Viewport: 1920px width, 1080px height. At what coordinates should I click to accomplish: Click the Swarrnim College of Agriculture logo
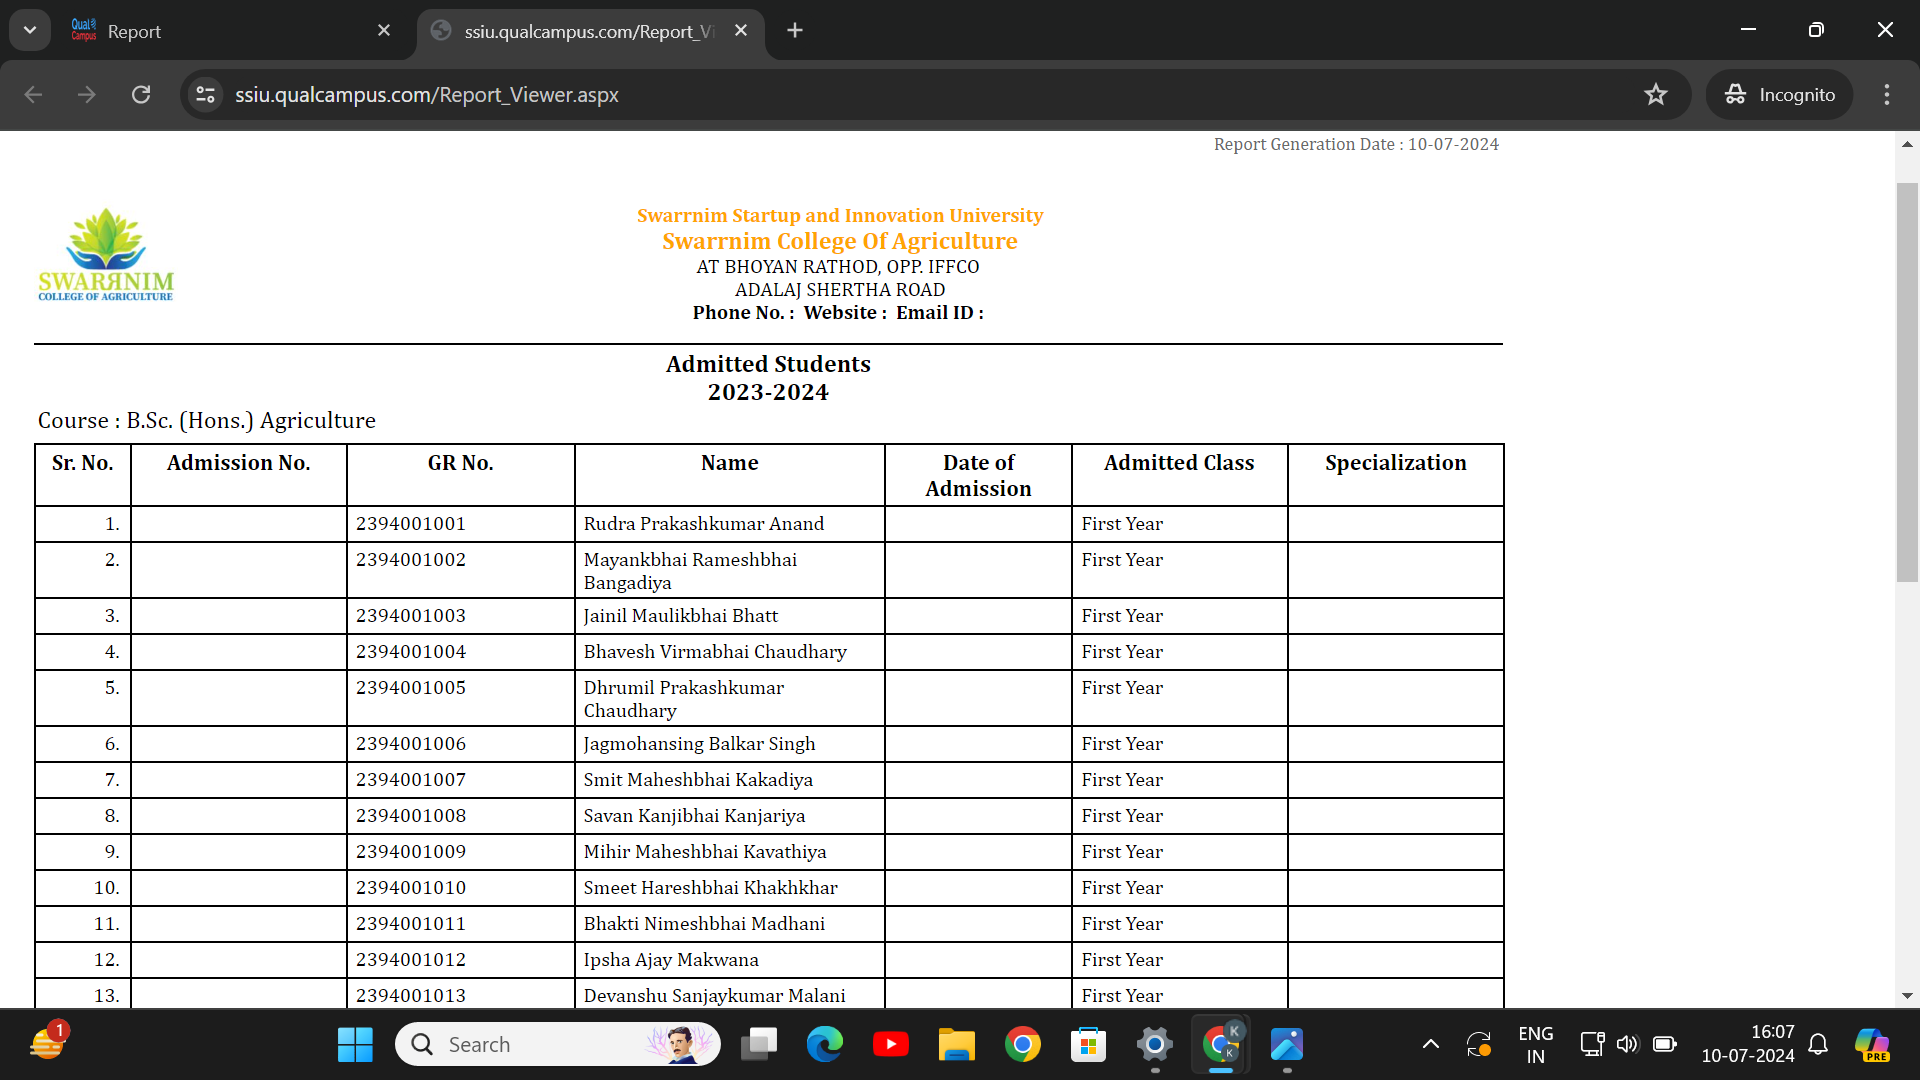click(106, 255)
